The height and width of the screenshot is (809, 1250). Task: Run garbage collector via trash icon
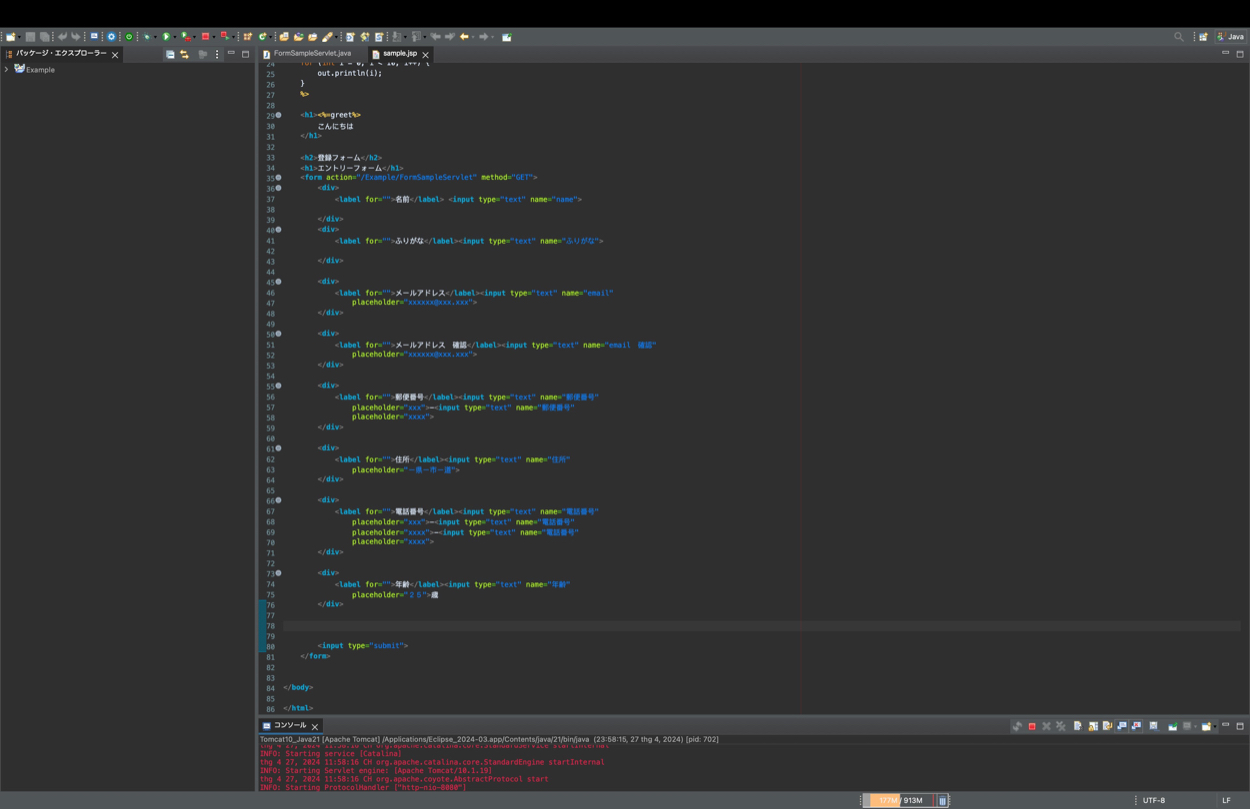coord(942,801)
